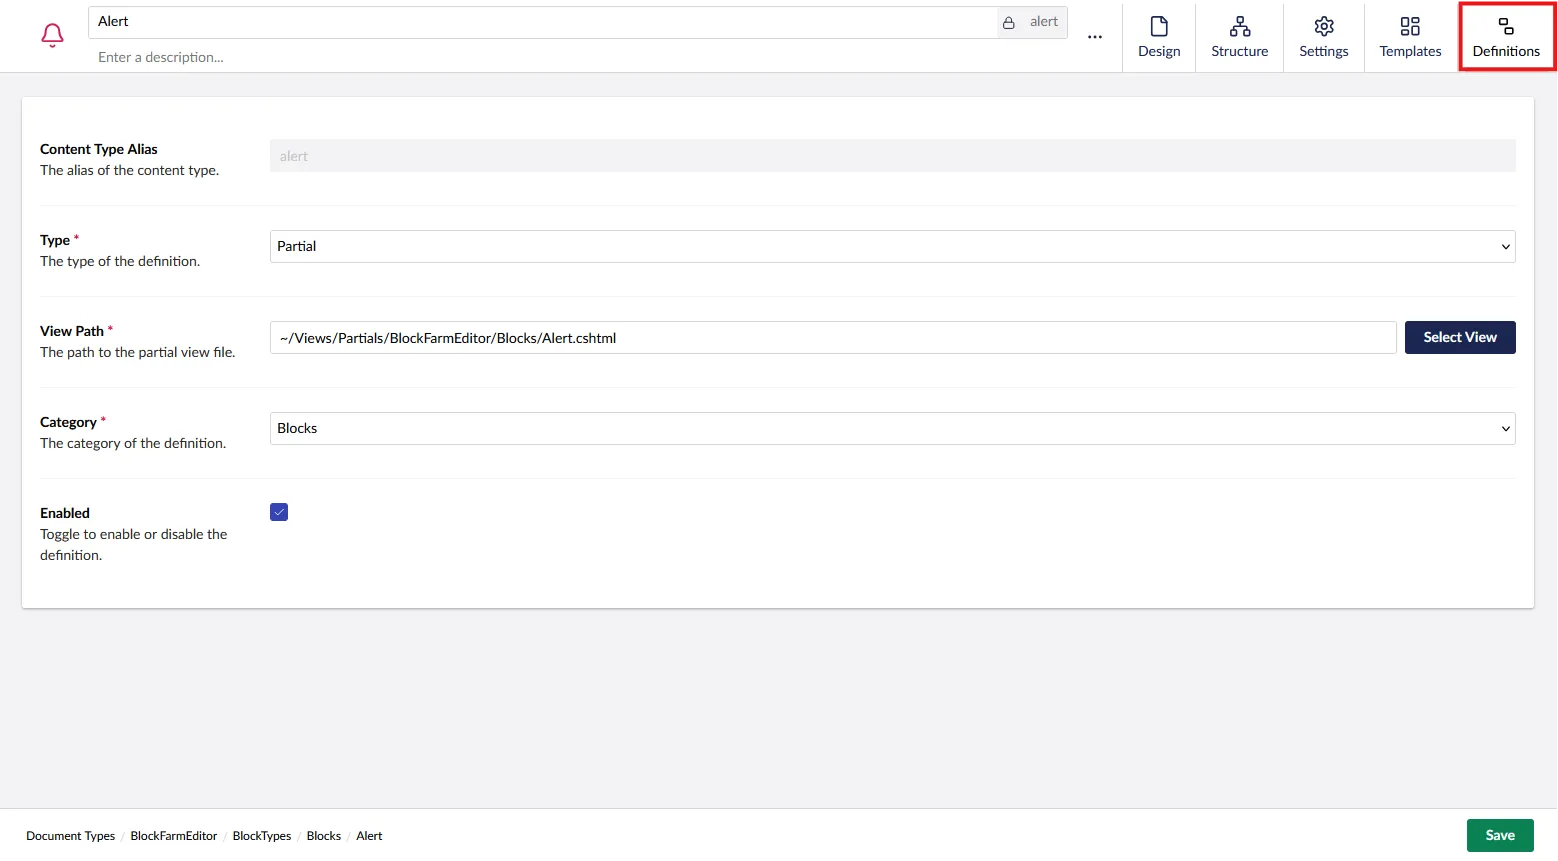Click the bell icon for Alert document type

pyautogui.click(x=52, y=36)
